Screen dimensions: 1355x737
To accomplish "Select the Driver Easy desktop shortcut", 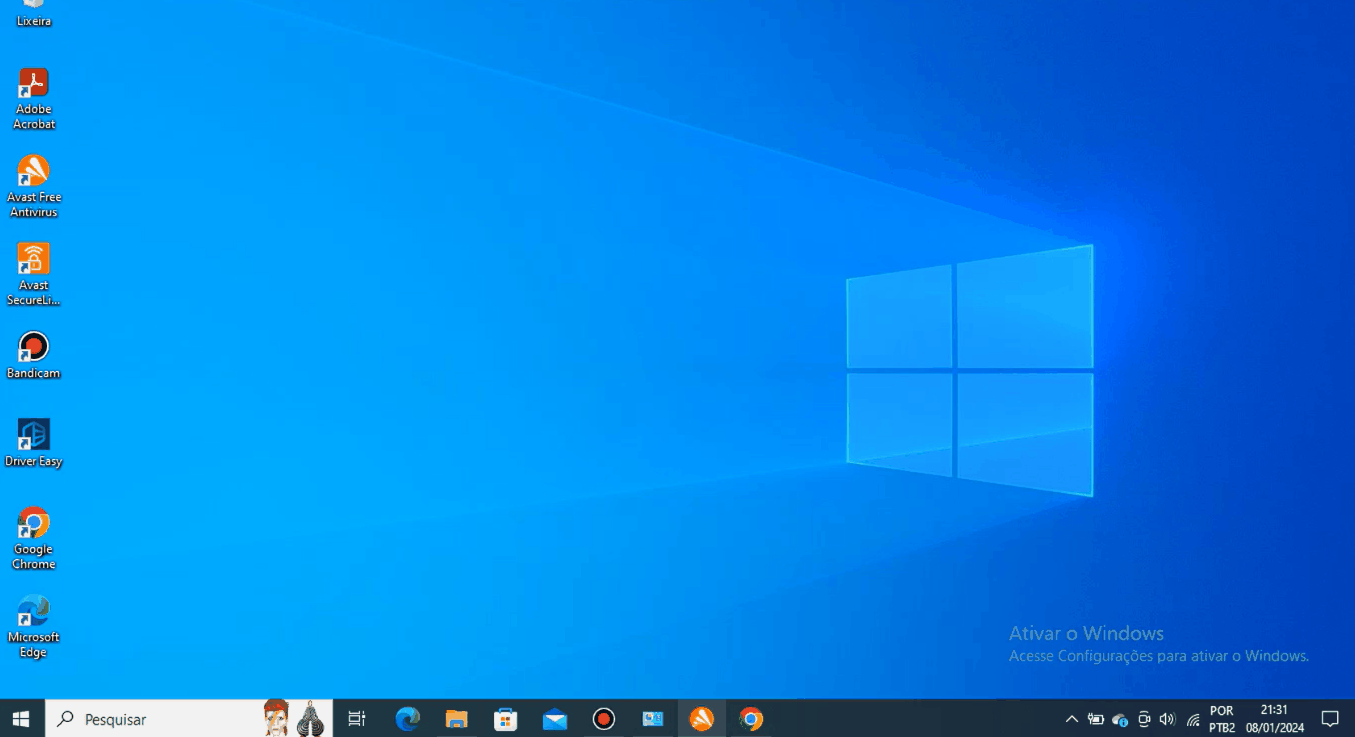I will (x=33, y=444).
